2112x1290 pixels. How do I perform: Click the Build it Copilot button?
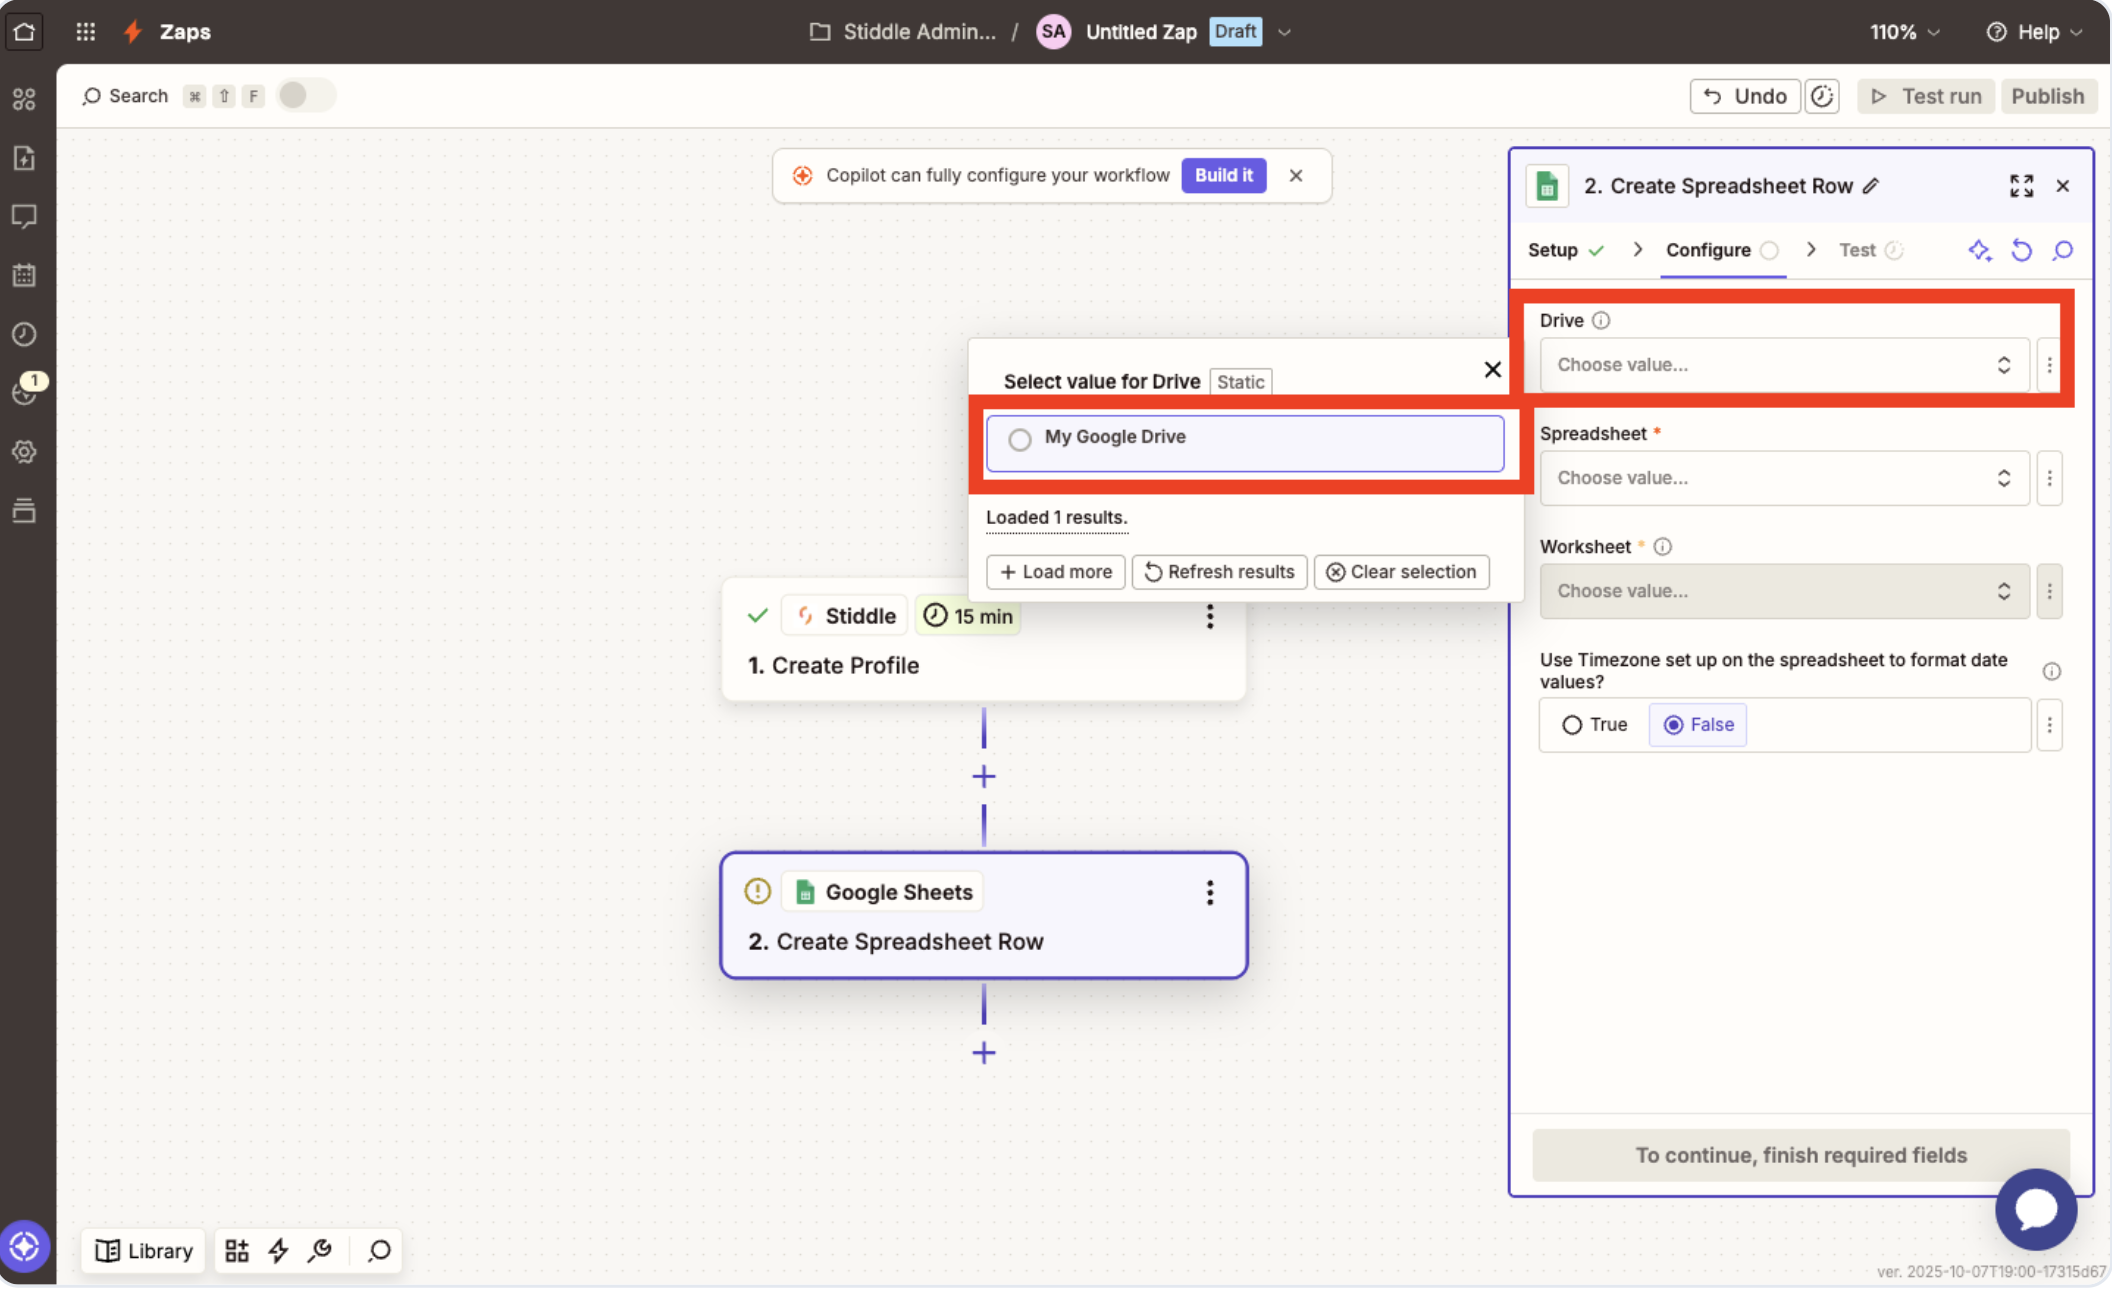point(1223,175)
